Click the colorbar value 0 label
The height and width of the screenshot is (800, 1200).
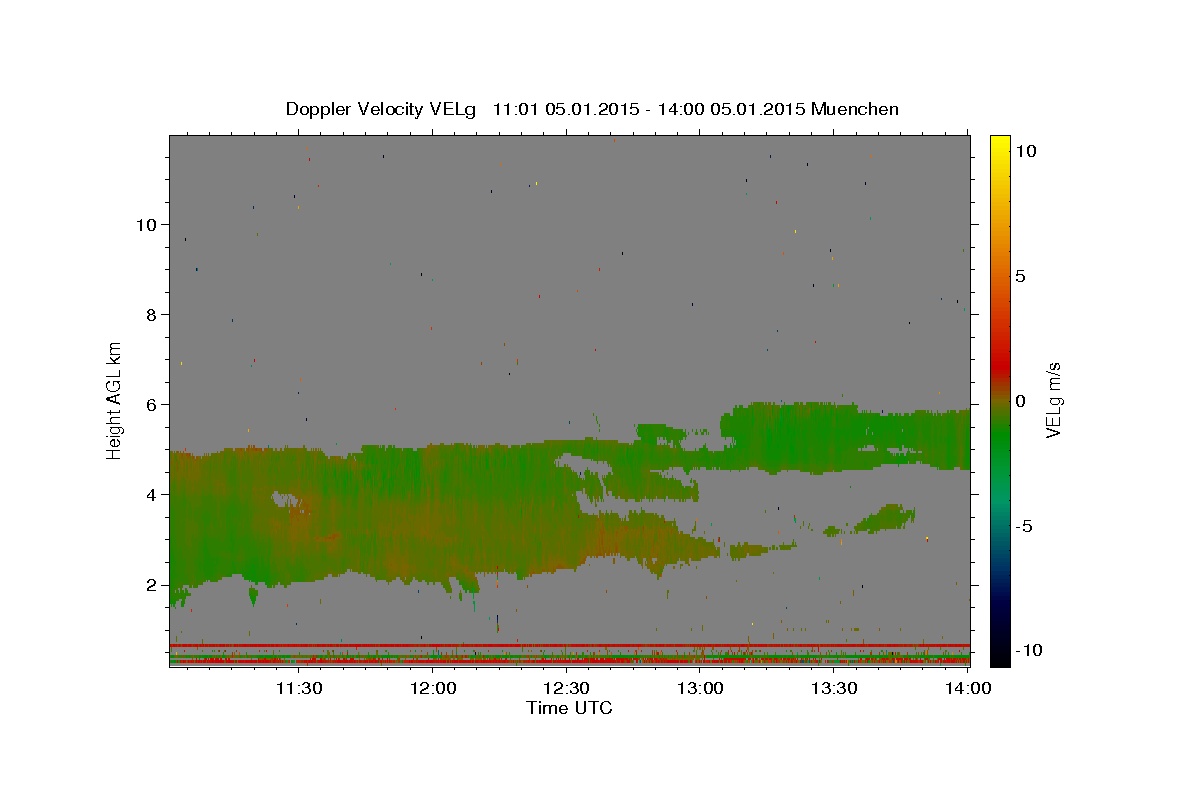1020,400
